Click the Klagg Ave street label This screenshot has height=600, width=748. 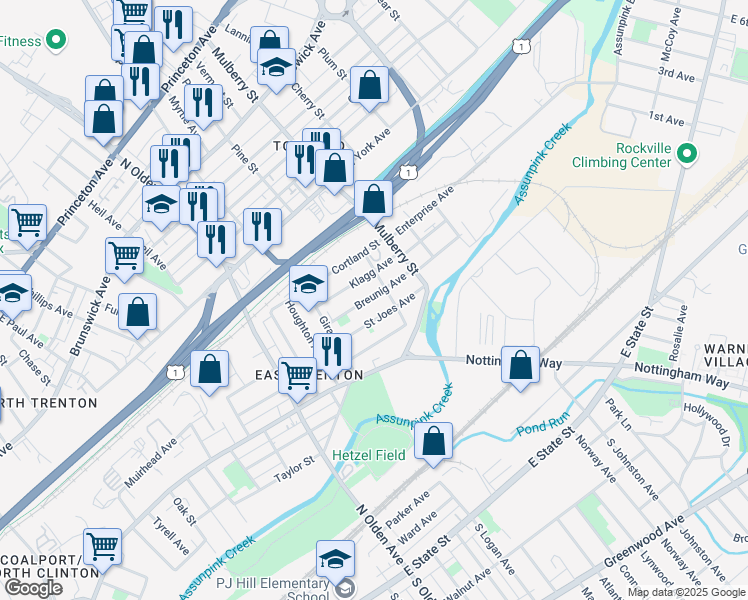coord(371,272)
